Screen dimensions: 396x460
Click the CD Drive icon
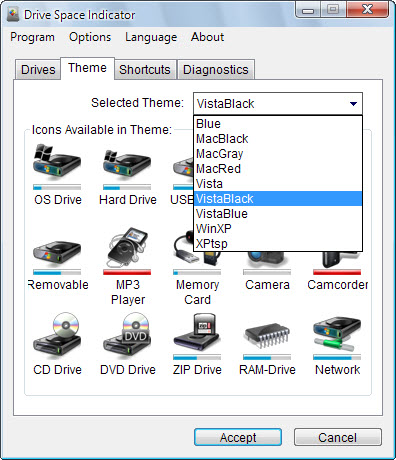[x=57, y=333]
